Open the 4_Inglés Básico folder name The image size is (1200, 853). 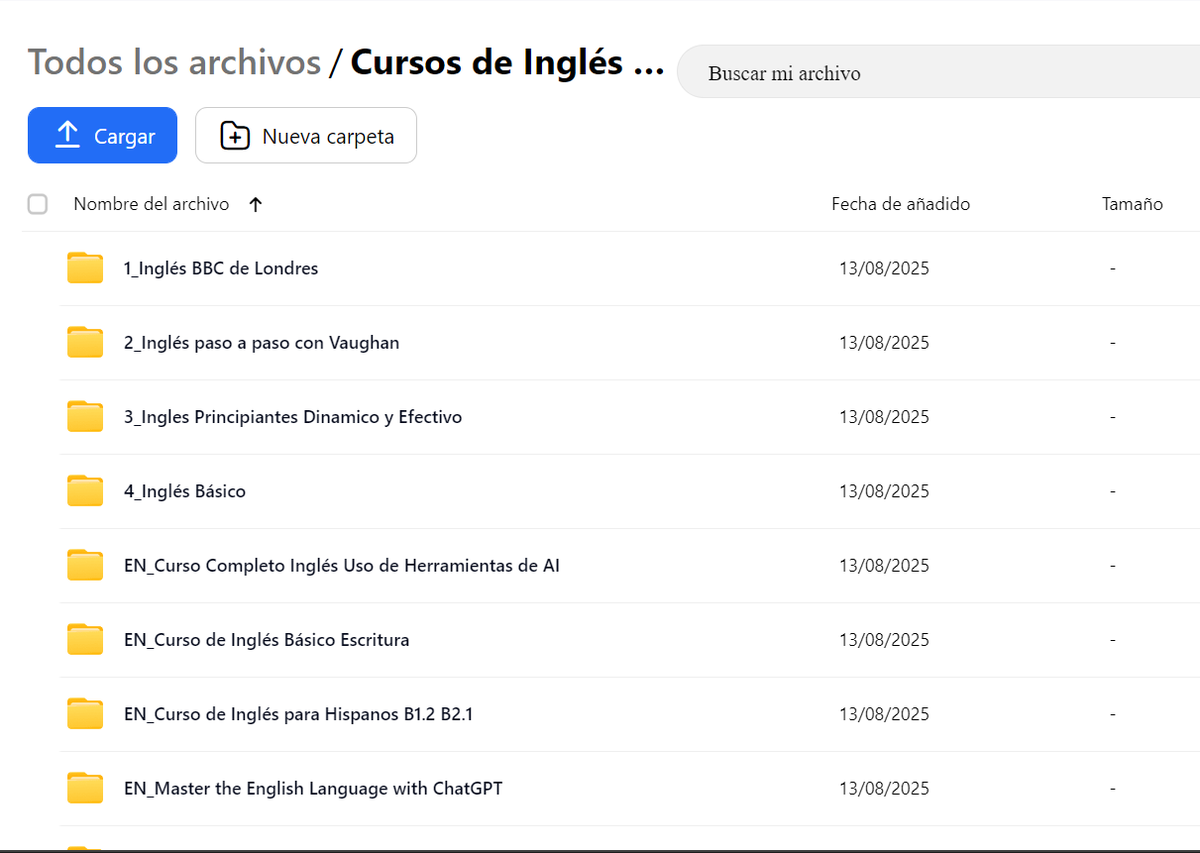point(185,491)
